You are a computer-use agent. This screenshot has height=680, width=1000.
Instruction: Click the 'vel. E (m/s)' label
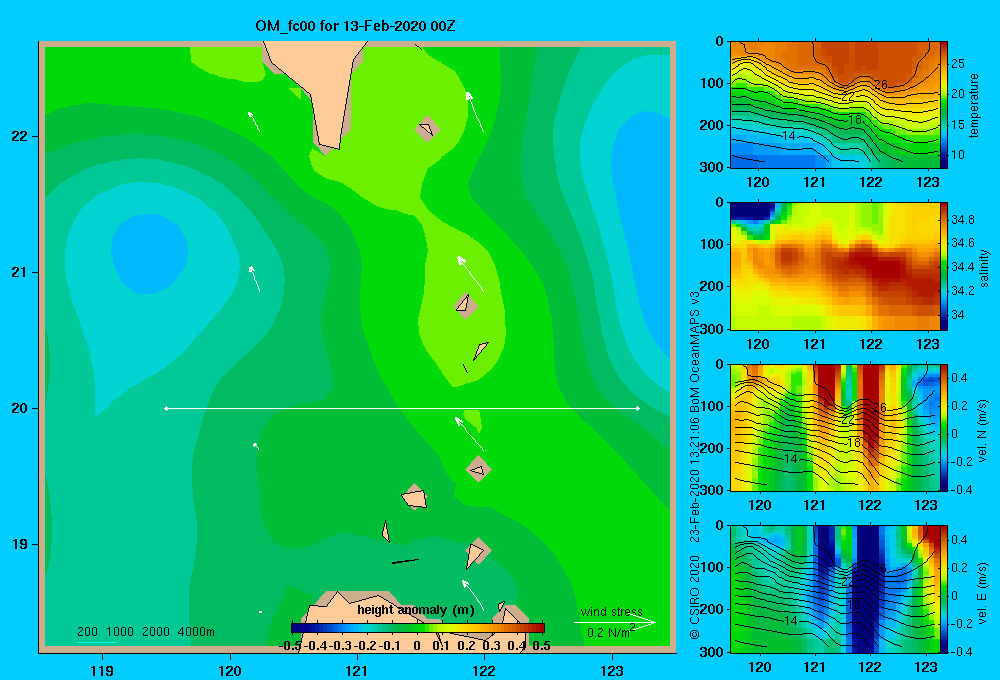point(982,593)
